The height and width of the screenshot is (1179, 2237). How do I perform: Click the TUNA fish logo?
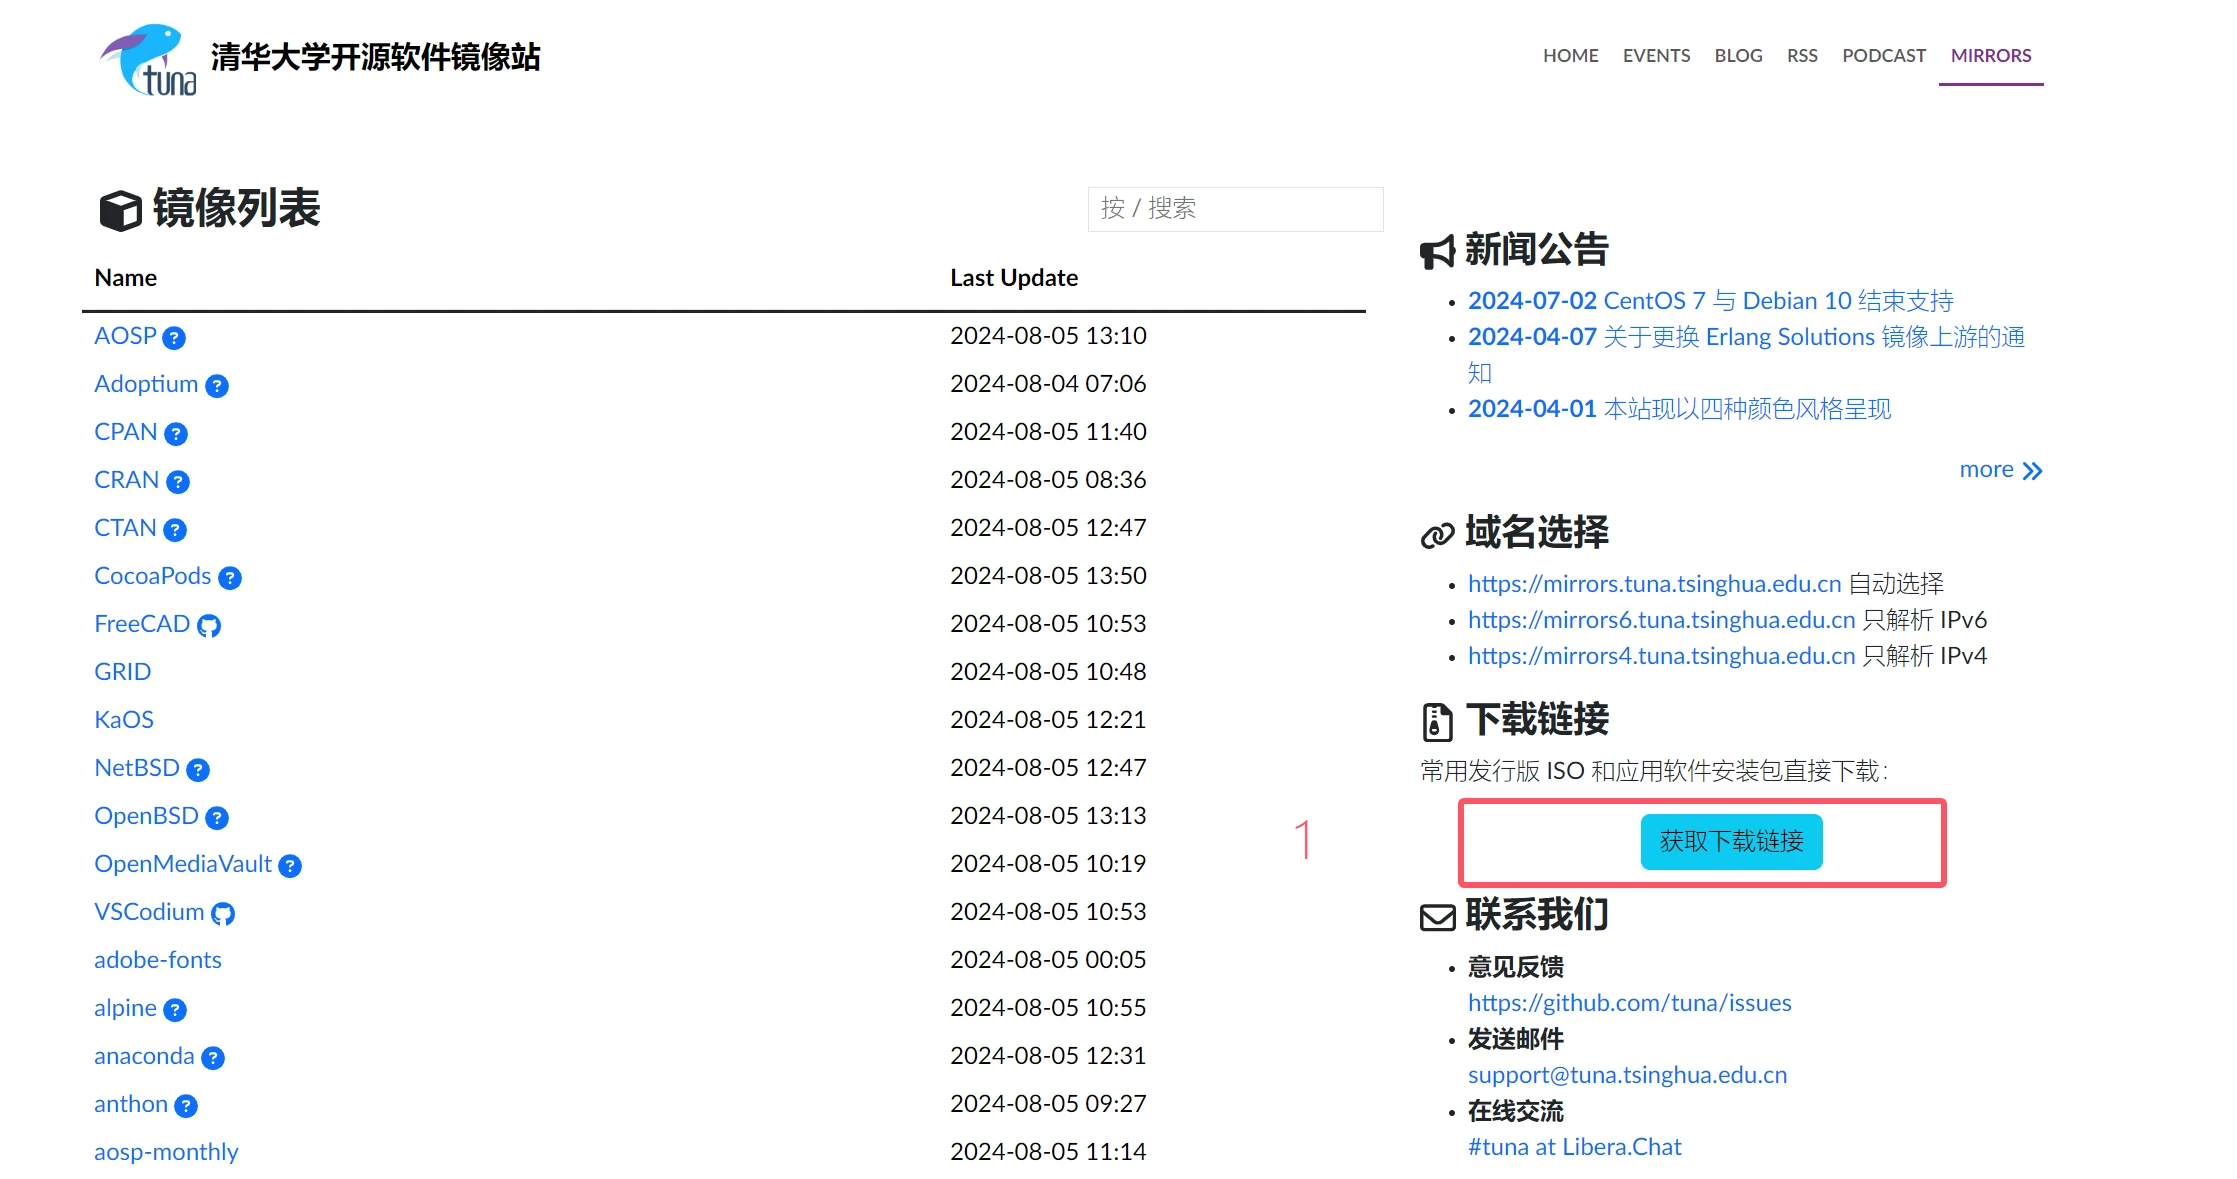(149, 60)
